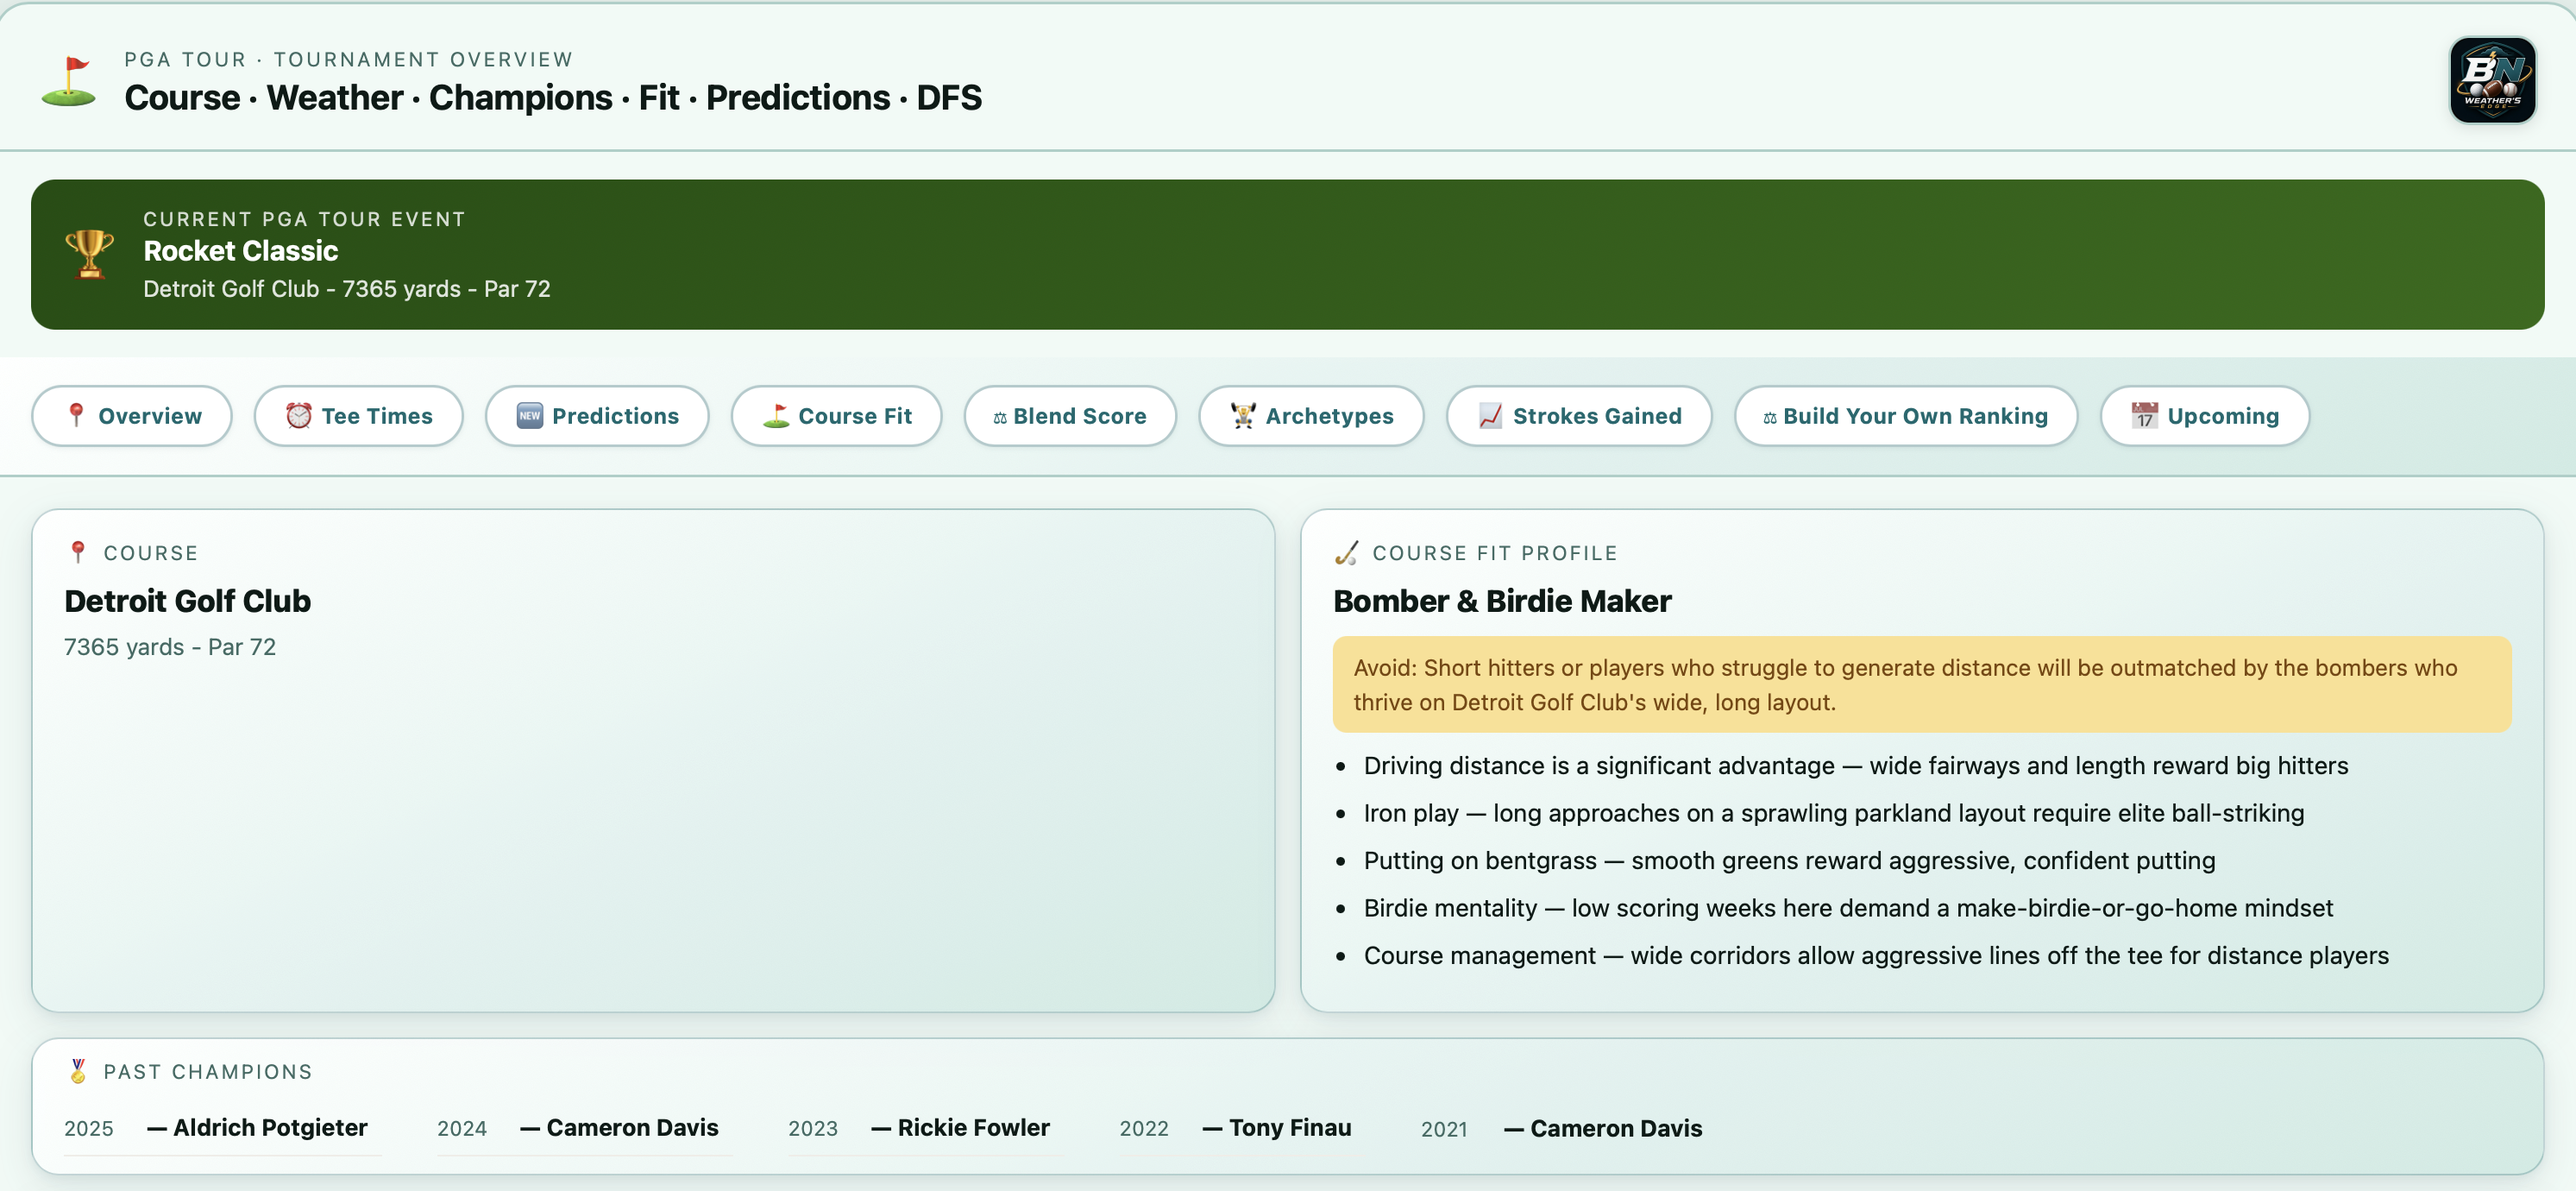Click the scales icon on Blend Score
The width and height of the screenshot is (2576, 1191).
click(x=1000, y=418)
